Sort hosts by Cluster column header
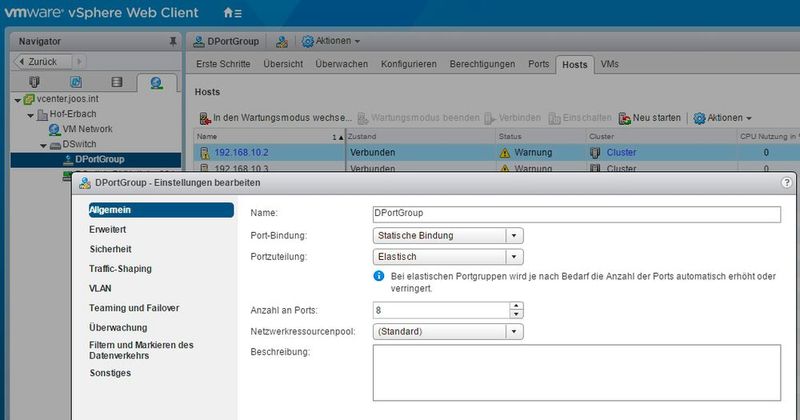Screen dimensions: 800x420 click(661, 137)
